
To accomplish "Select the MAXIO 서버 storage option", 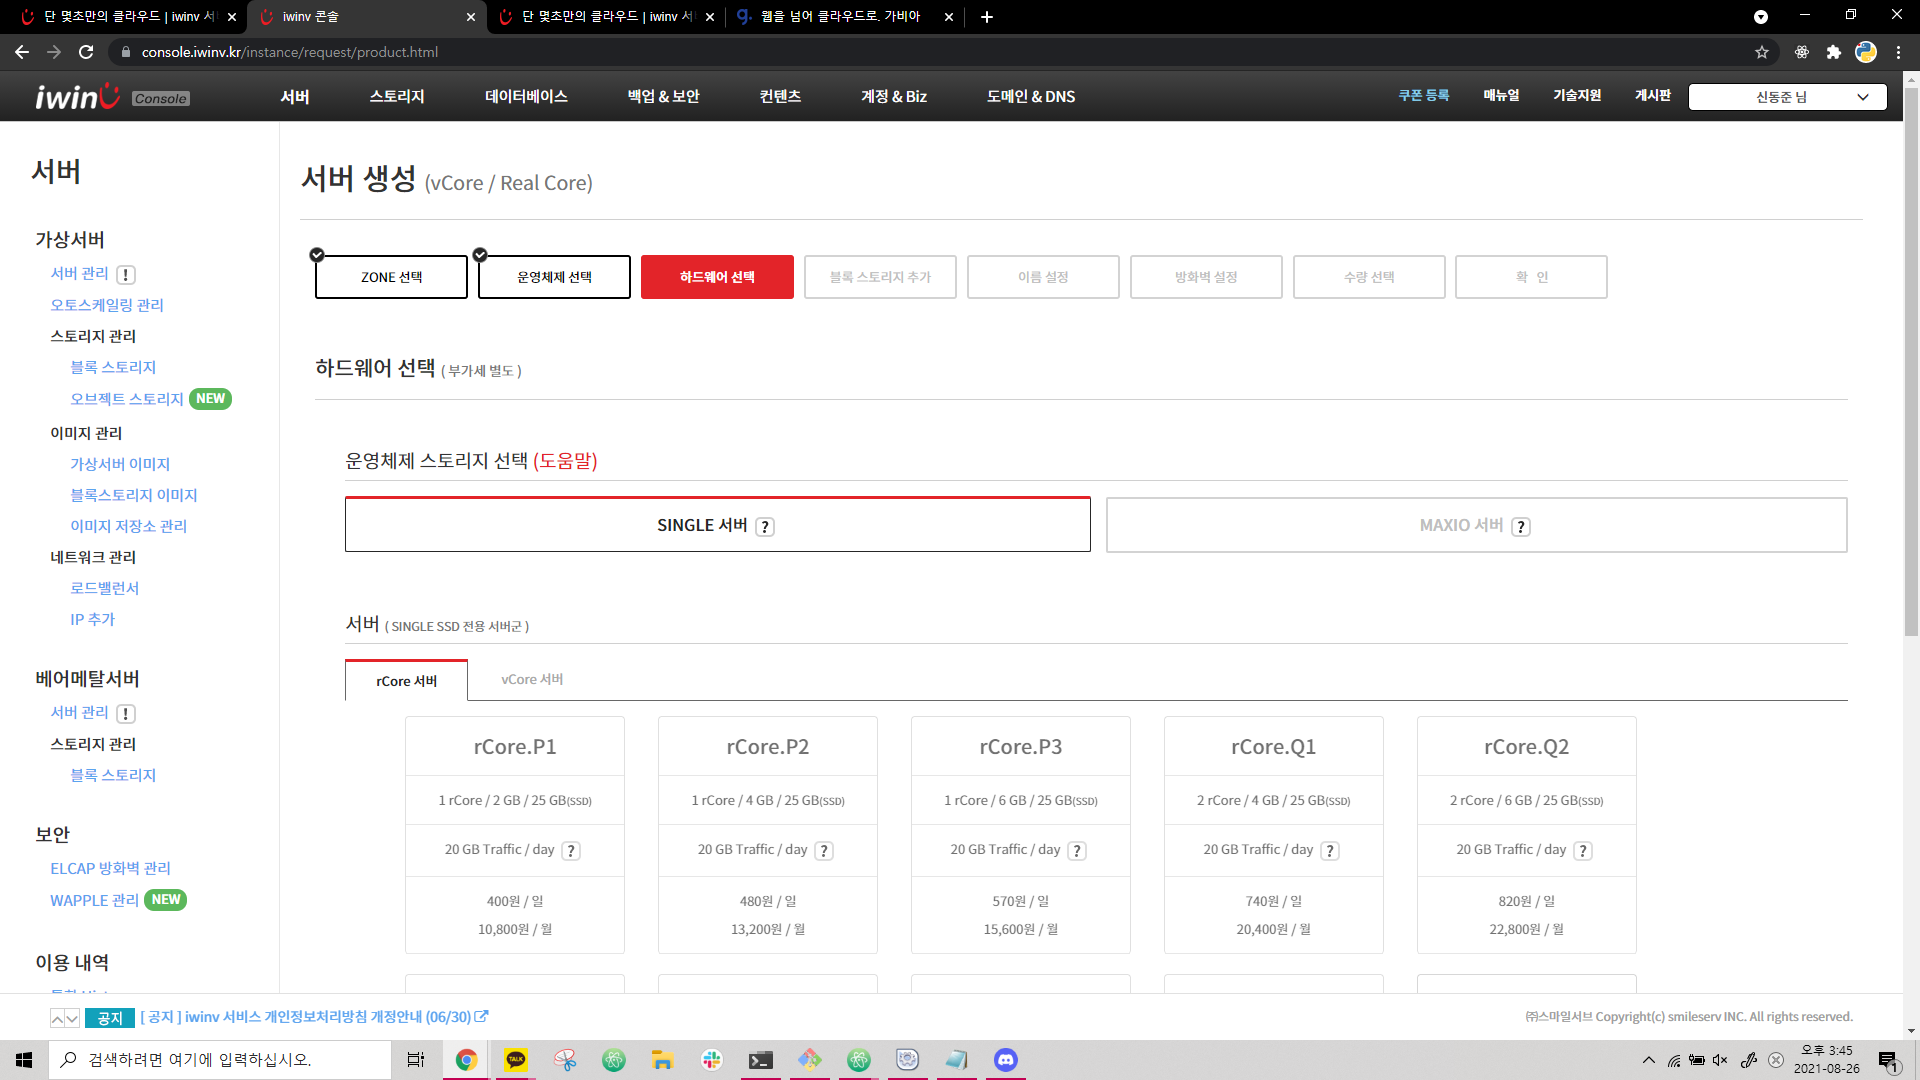I will pyautogui.click(x=1476, y=525).
